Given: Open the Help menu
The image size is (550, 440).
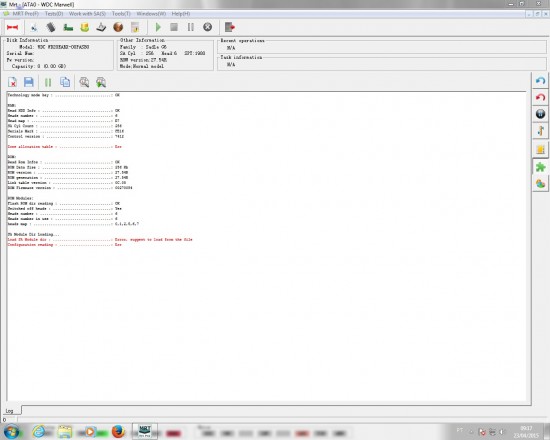Looking at the screenshot, I should 181,14.
